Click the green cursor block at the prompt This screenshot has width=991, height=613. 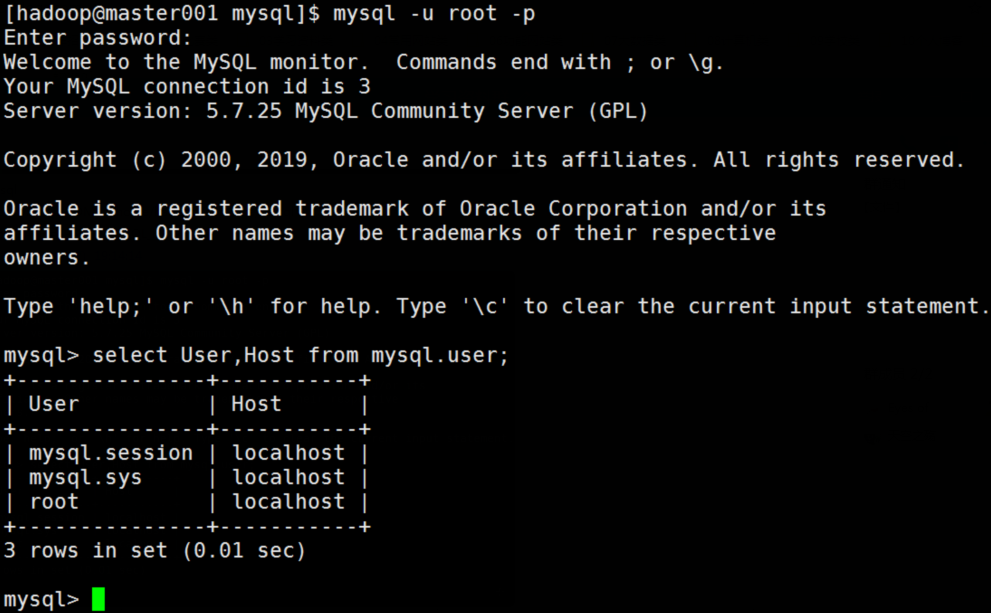[x=98, y=599]
